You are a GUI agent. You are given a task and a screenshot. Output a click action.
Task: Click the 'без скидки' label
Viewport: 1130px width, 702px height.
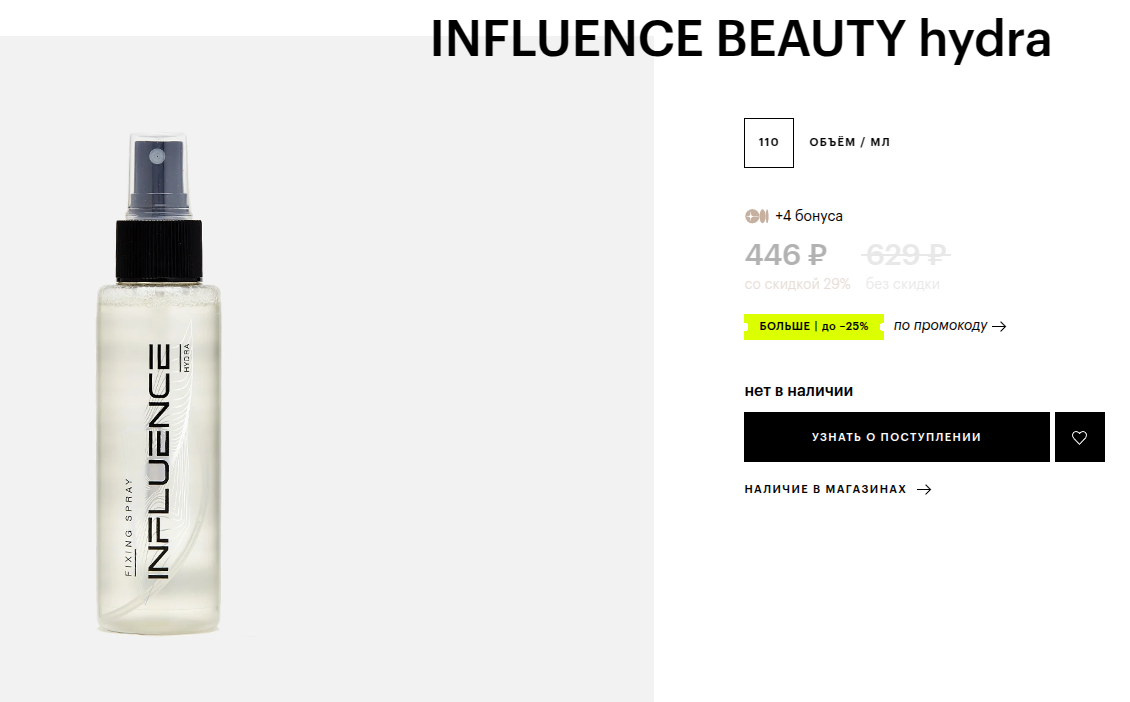click(x=902, y=284)
